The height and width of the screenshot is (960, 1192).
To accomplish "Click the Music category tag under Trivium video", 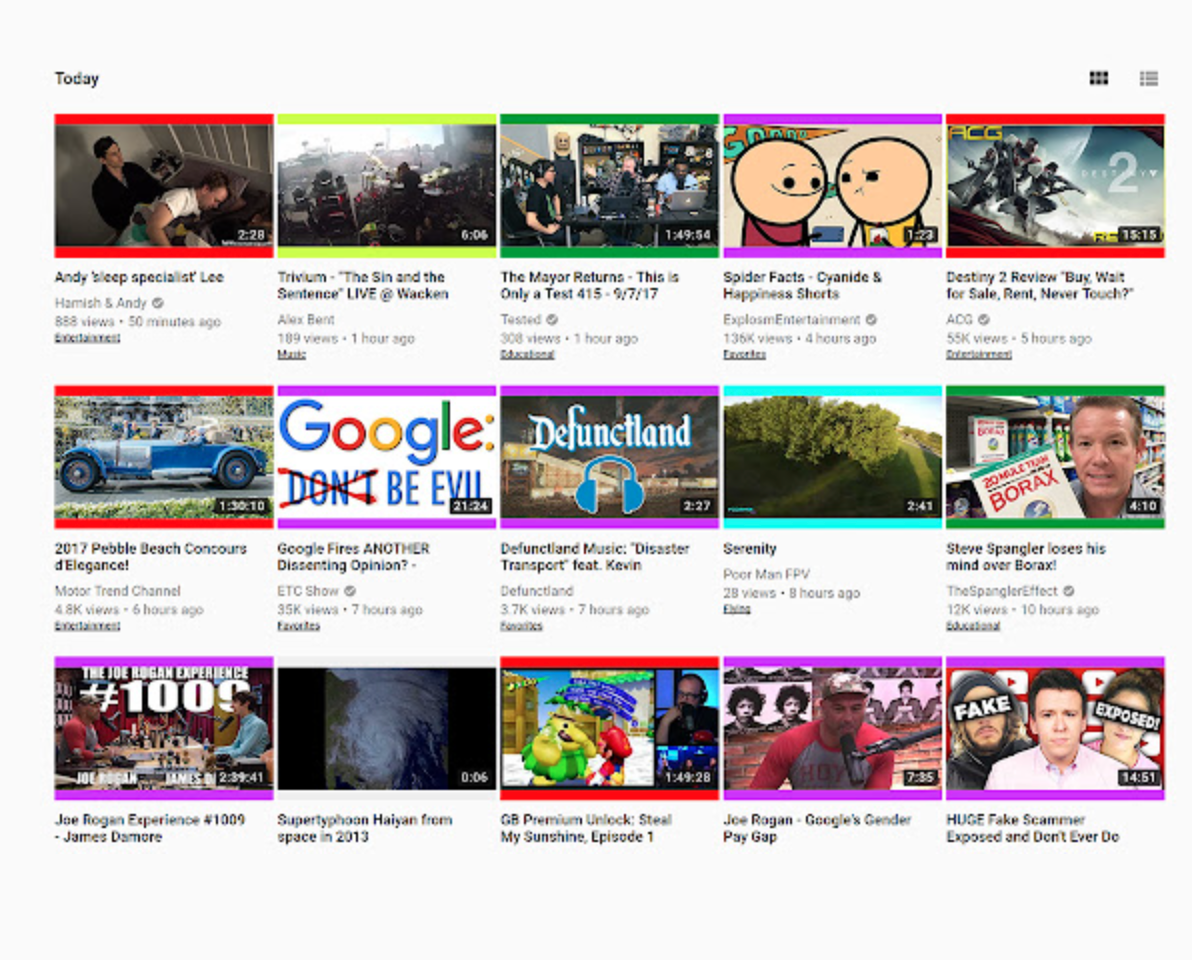I will pyautogui.click(x=291, y=354).
